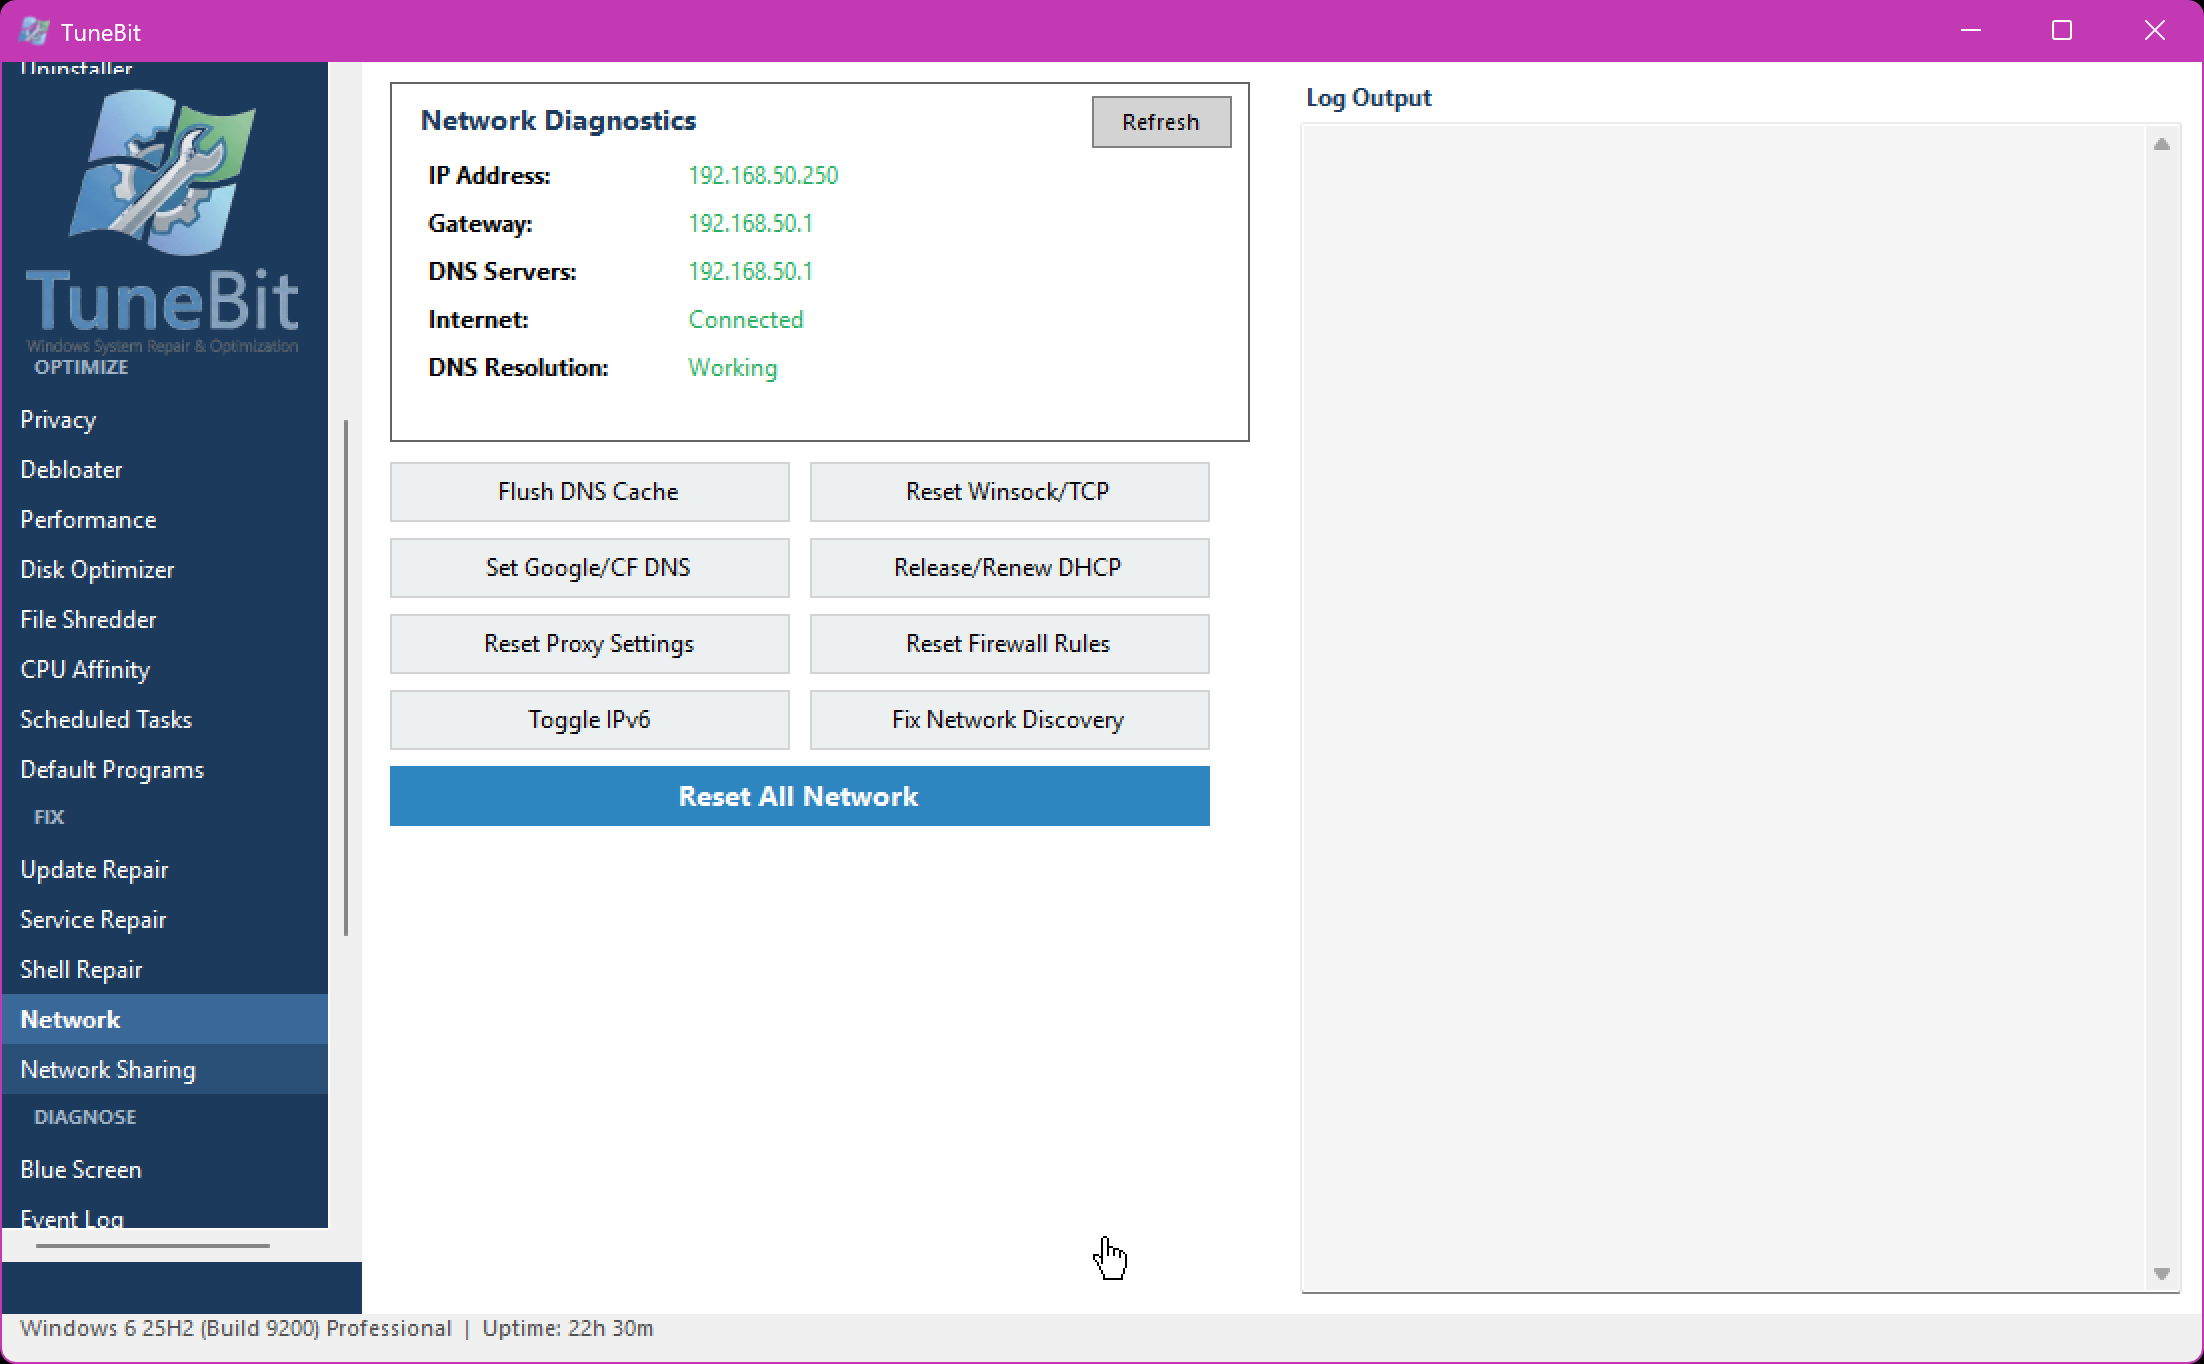Open the Debloater section

pos(164,469)
